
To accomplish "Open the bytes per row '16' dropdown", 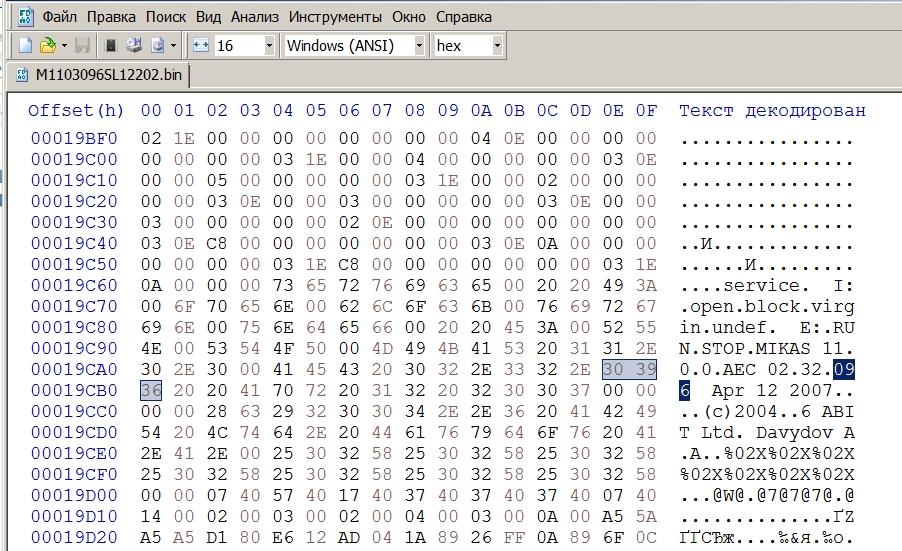I will 269,45.
